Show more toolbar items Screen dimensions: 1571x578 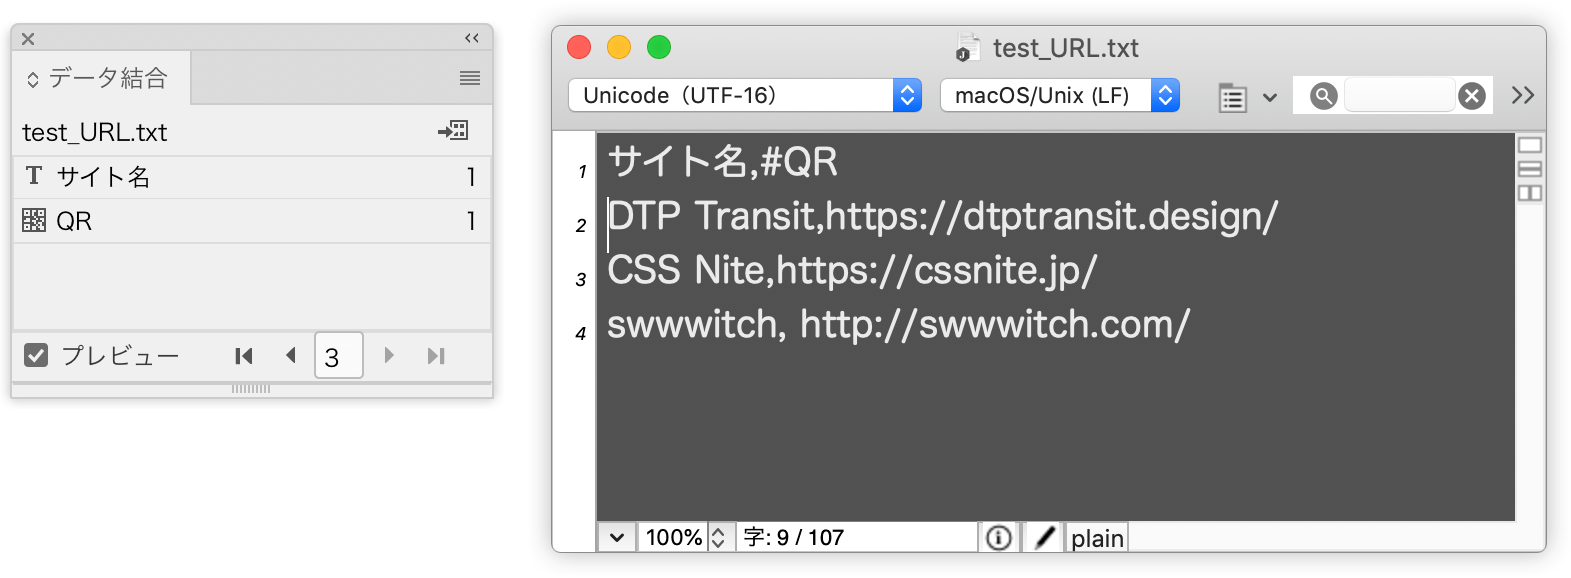(x=1523, y=95)
